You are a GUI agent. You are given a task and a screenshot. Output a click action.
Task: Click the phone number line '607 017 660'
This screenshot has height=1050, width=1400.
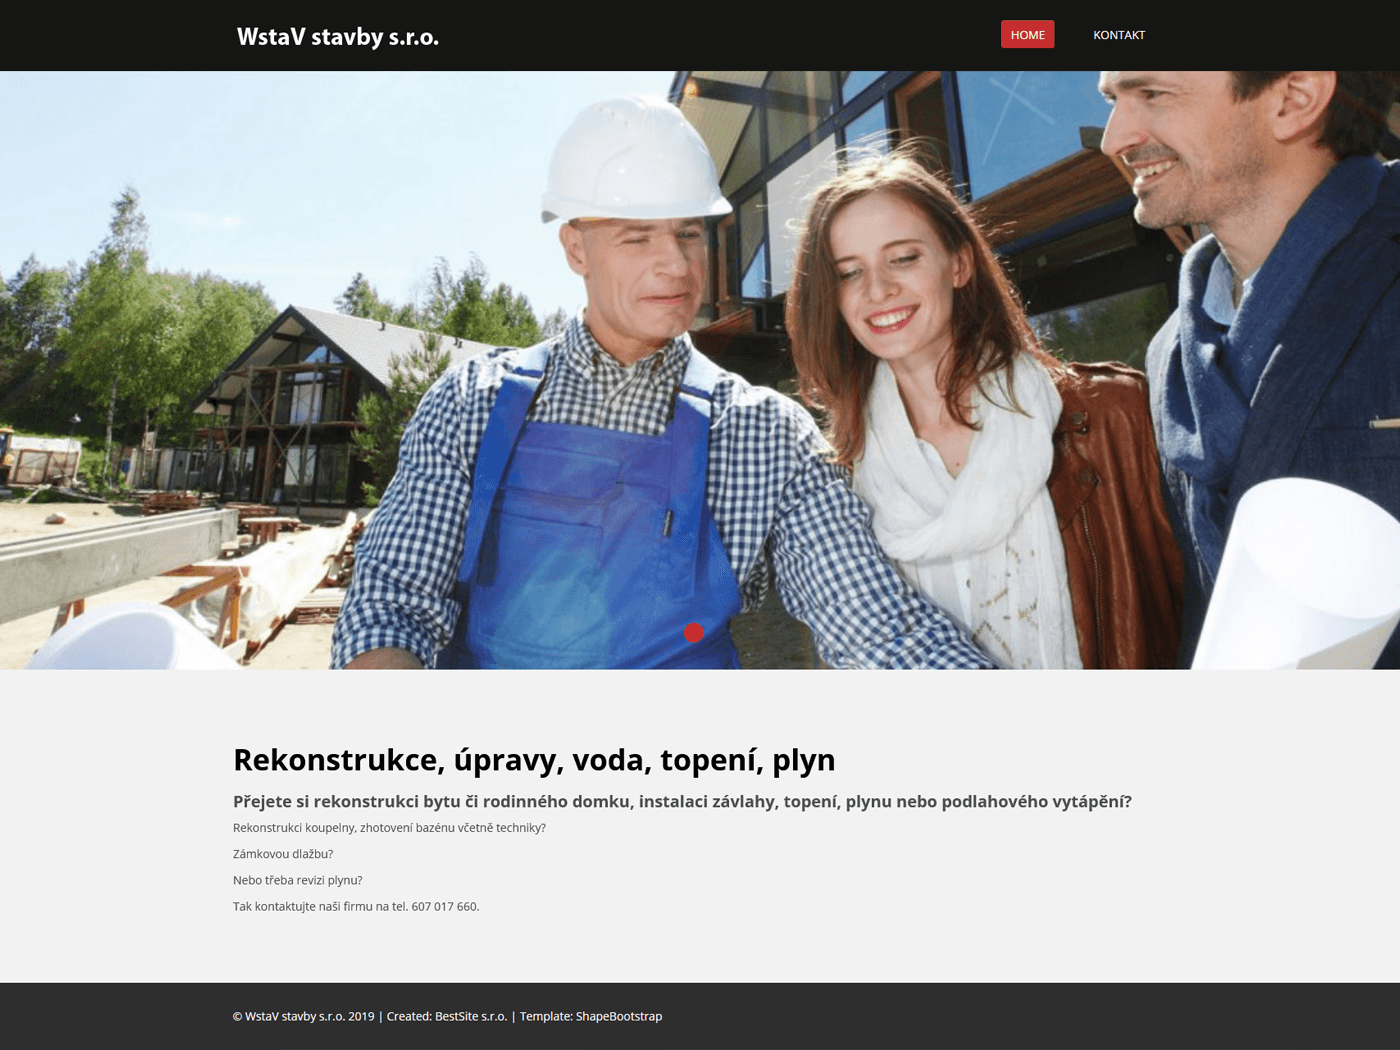[445, 907]
